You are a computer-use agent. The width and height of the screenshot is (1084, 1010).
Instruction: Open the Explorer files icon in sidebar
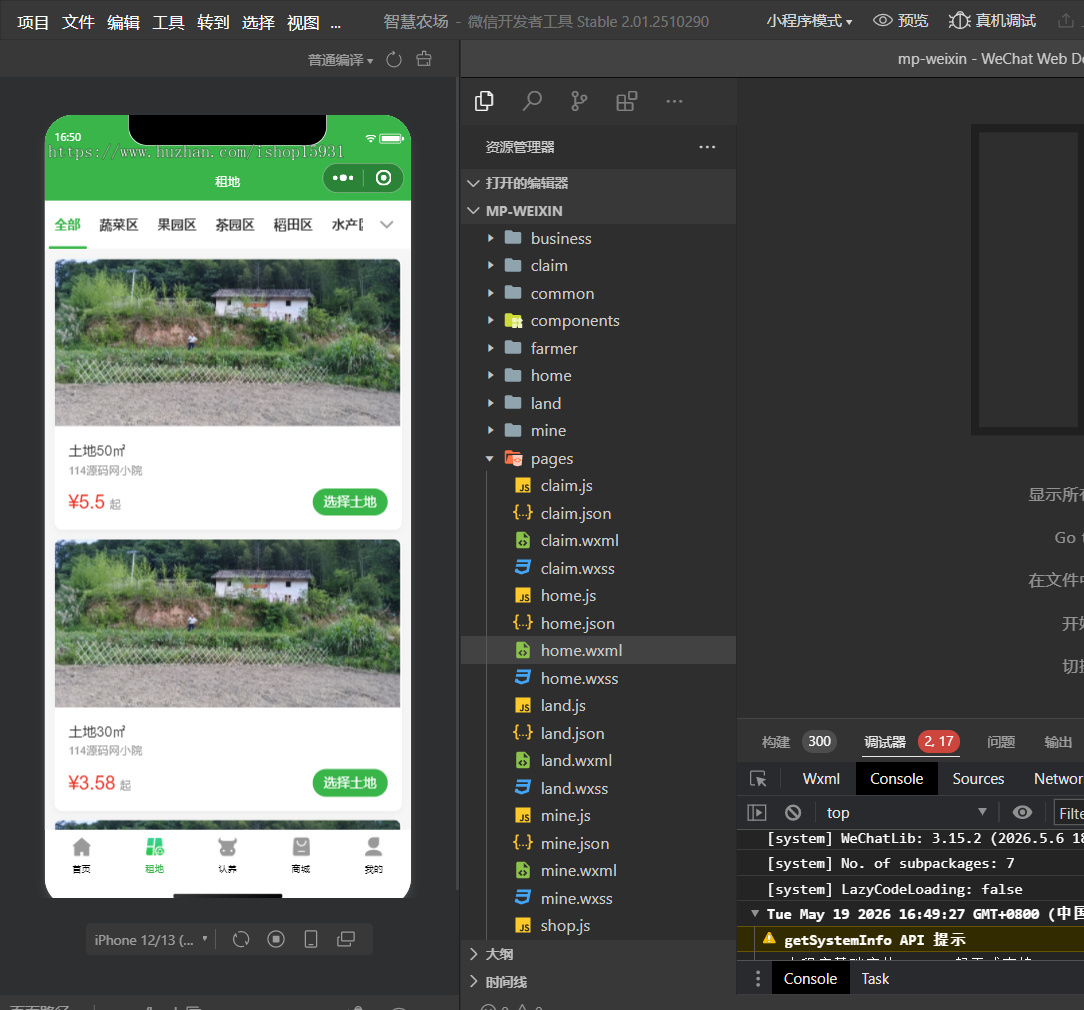[x=484, y=101]
